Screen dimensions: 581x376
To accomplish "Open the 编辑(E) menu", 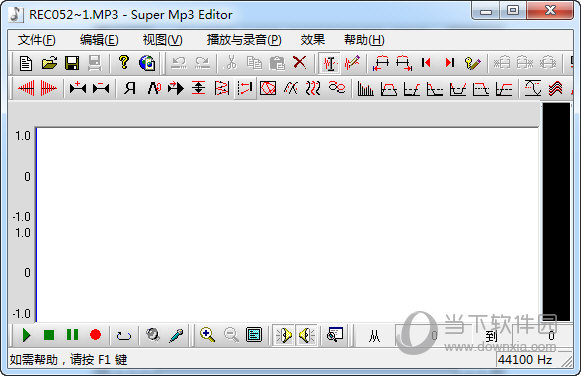I will coord(99,40).
